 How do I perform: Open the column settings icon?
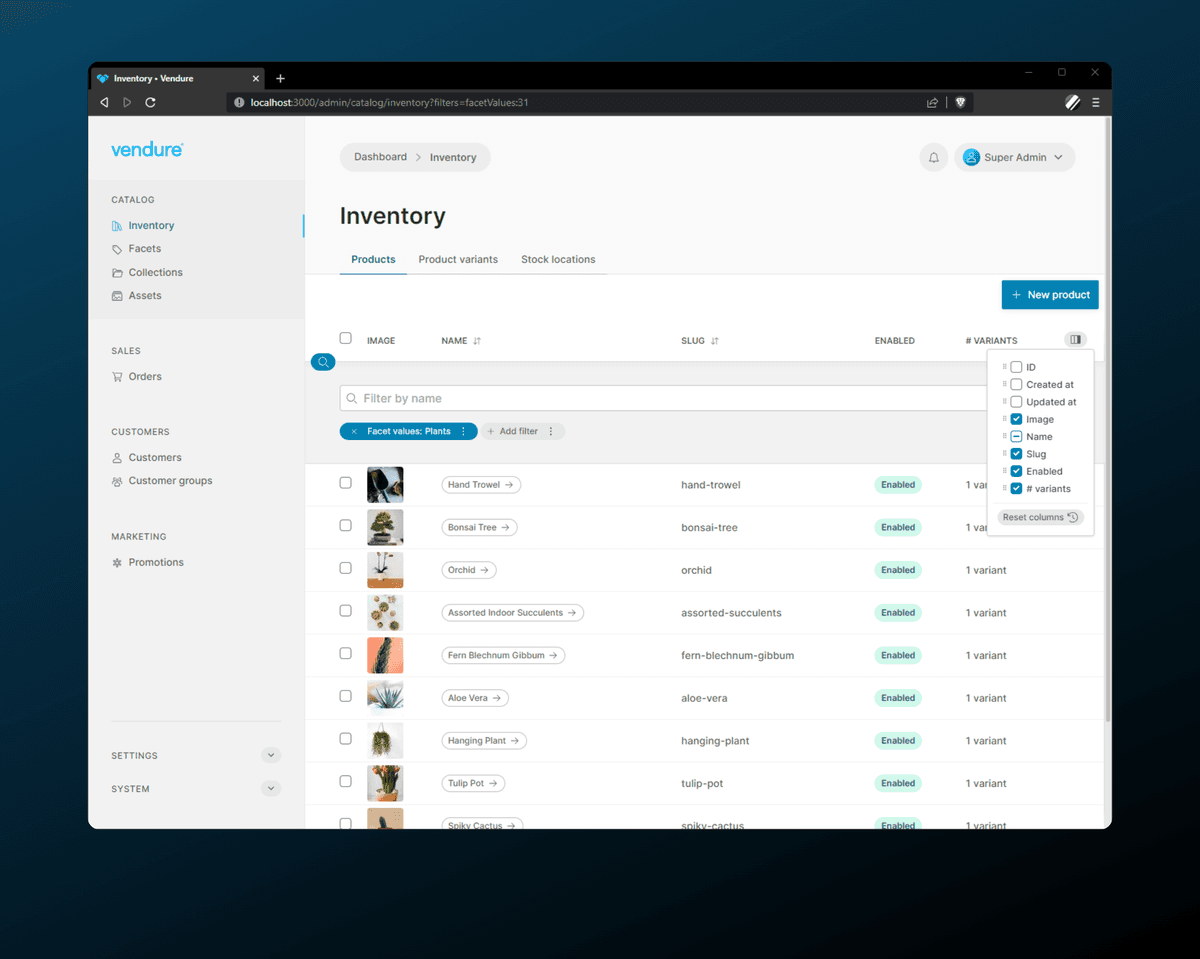point(1075,340)
